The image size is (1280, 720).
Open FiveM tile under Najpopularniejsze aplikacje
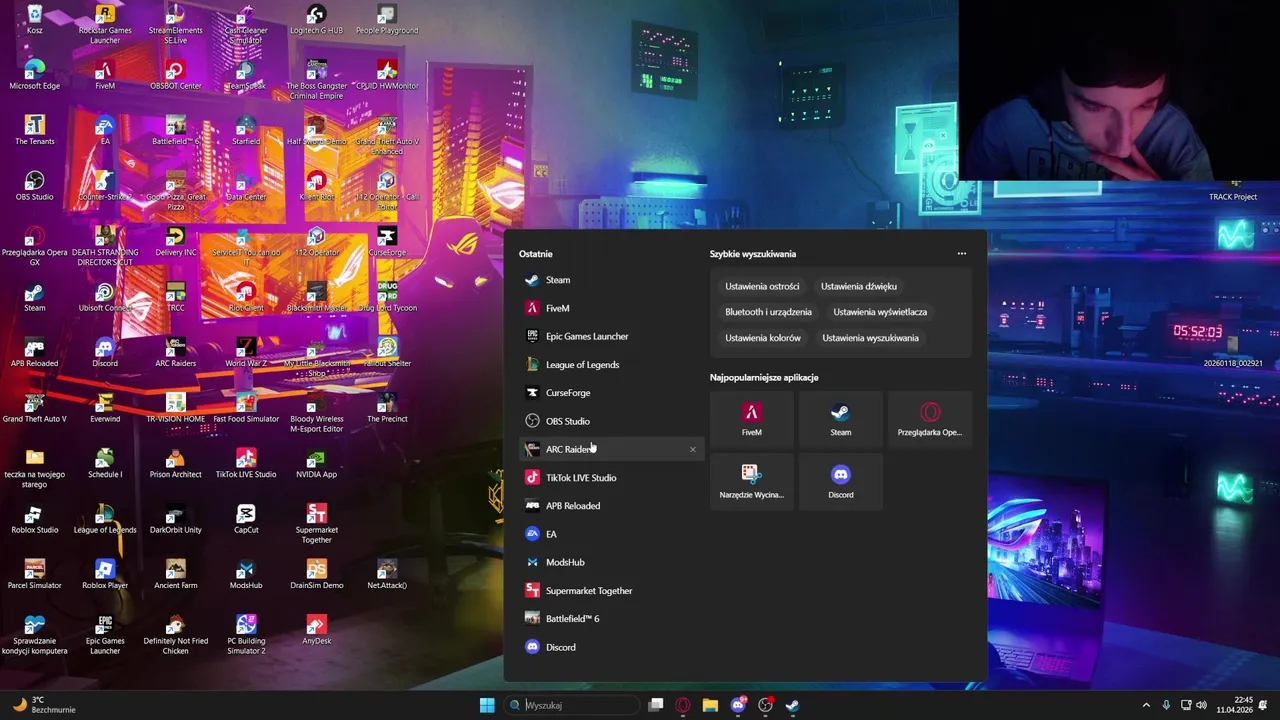752,420
